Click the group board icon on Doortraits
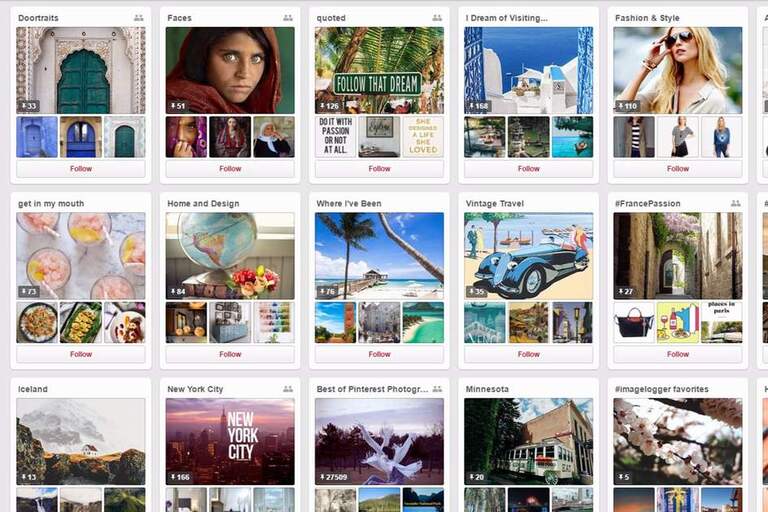768x512 pixels. (139, 18)
